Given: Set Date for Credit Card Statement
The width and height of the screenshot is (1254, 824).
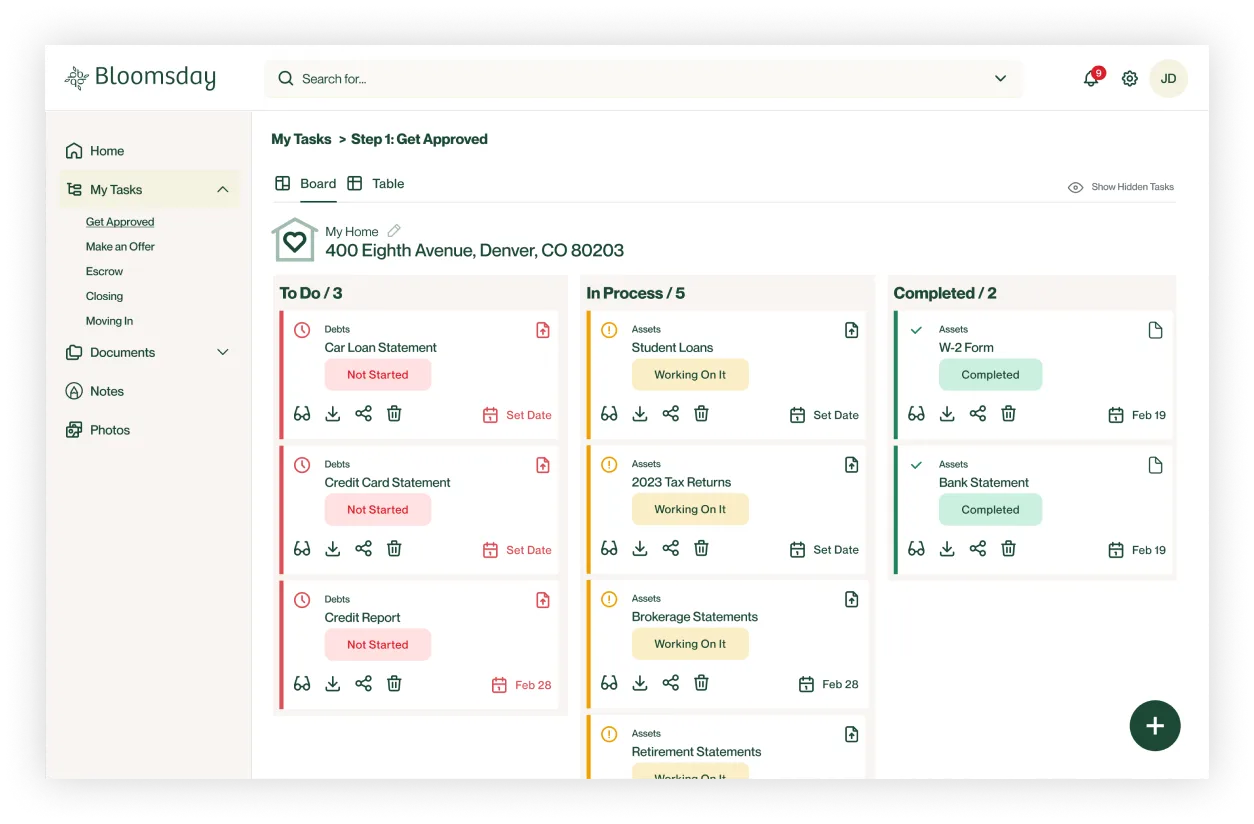Looking at the screenshot, I should (517, 550).
